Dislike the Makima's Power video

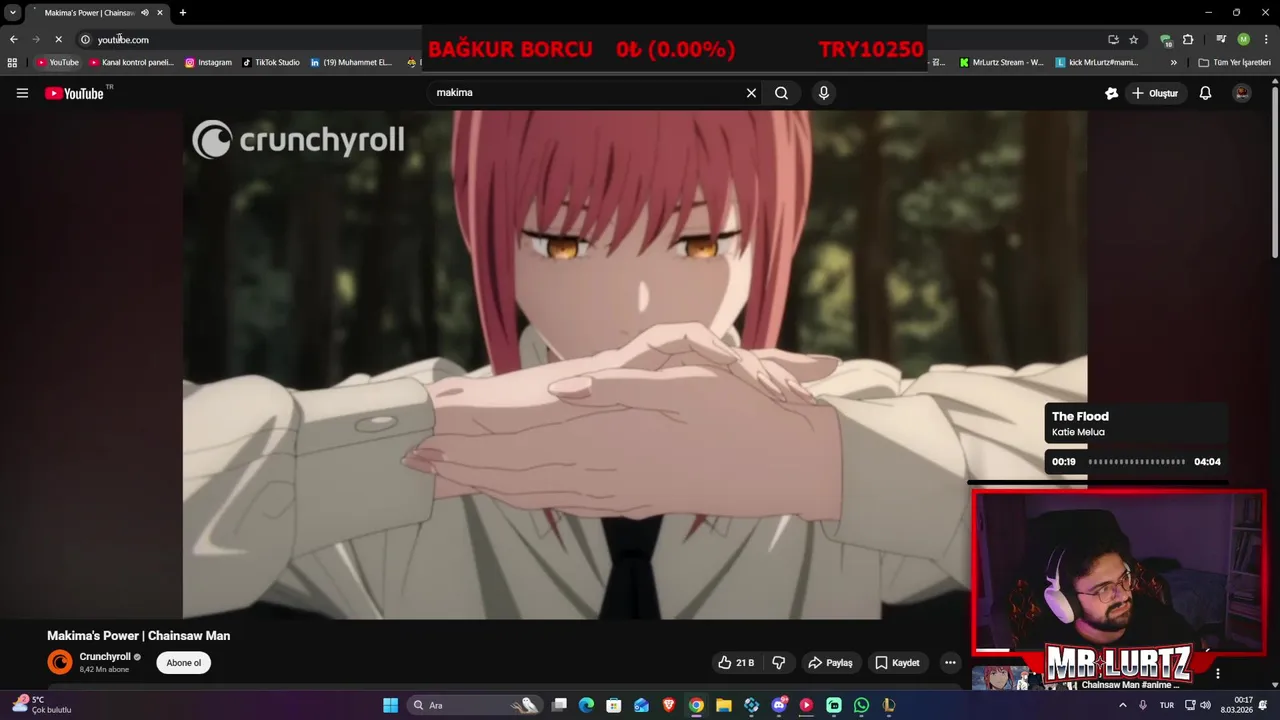[x=778, y=663]
